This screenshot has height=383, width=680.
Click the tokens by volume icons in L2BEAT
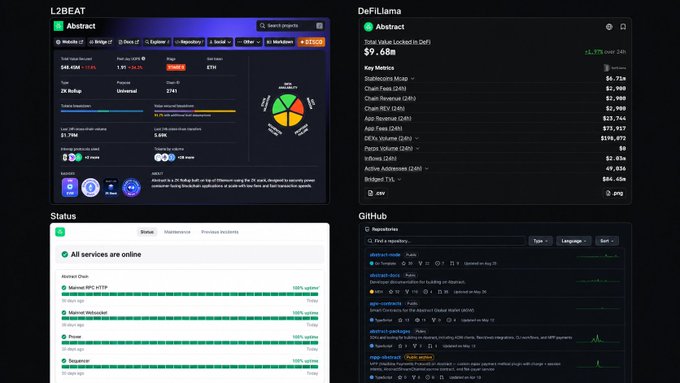click(x=165, y=157)
